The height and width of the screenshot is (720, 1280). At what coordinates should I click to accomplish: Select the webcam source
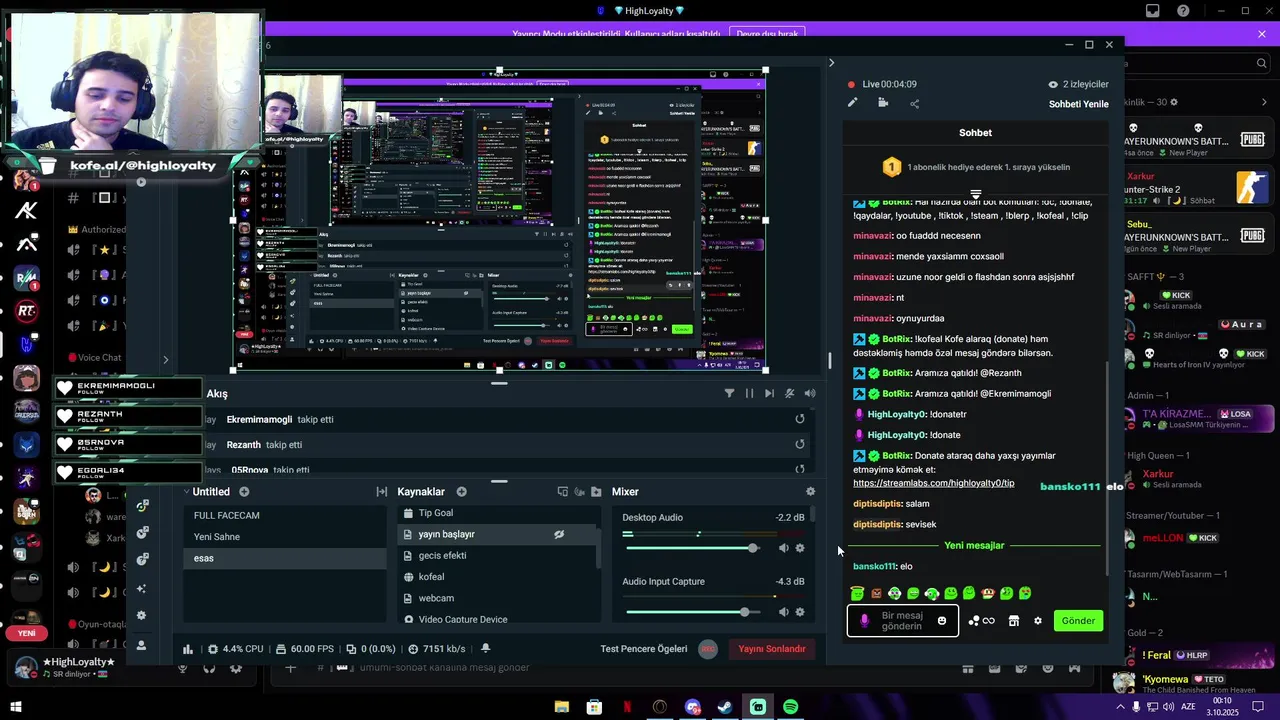(x=497, y=598)
